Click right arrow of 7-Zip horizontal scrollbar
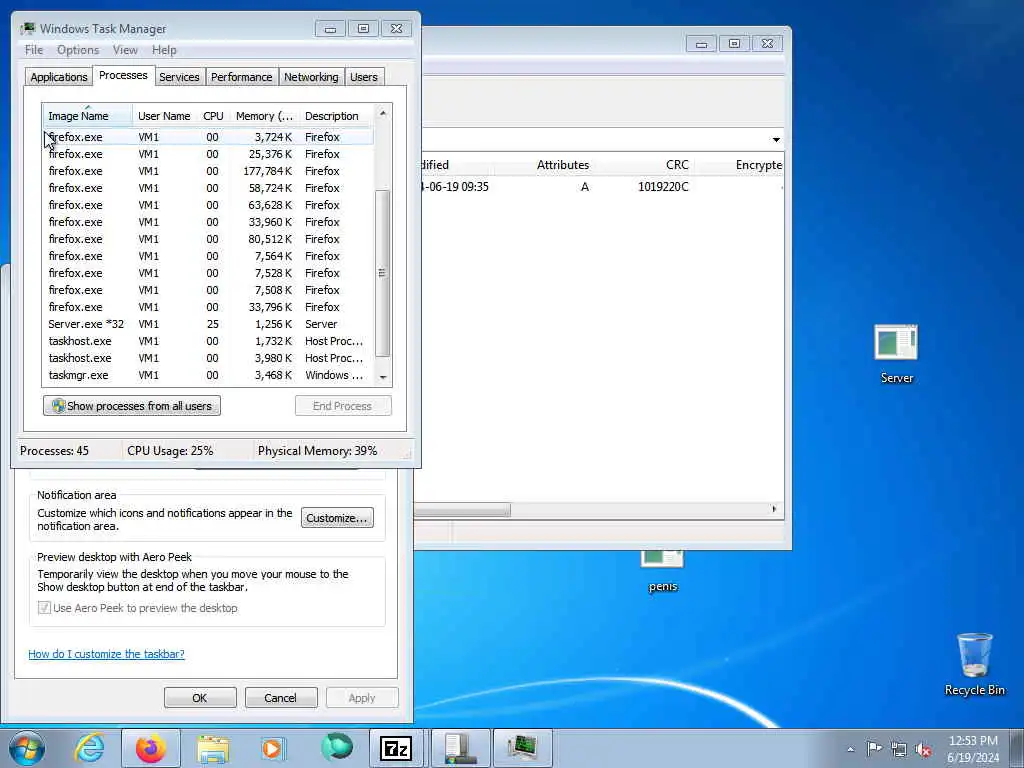Viewport: 1024px width, 768px height. click(775, 509)
